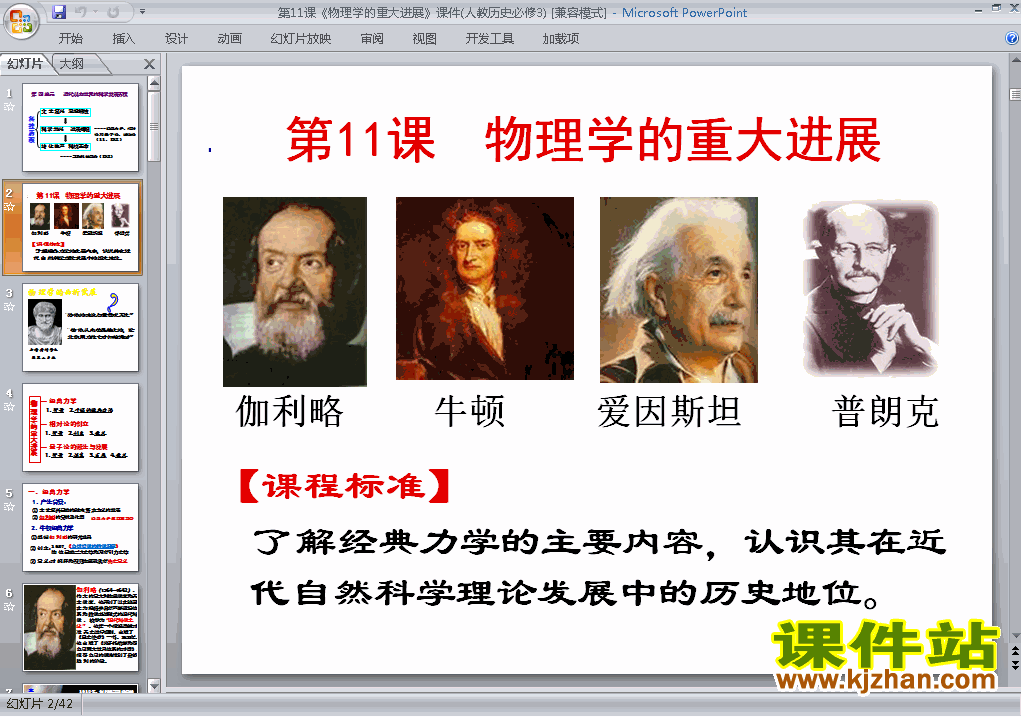Restore down the PowerPoint window
Viewport: 1021px width, 717px height.
[x=996, y=8]
